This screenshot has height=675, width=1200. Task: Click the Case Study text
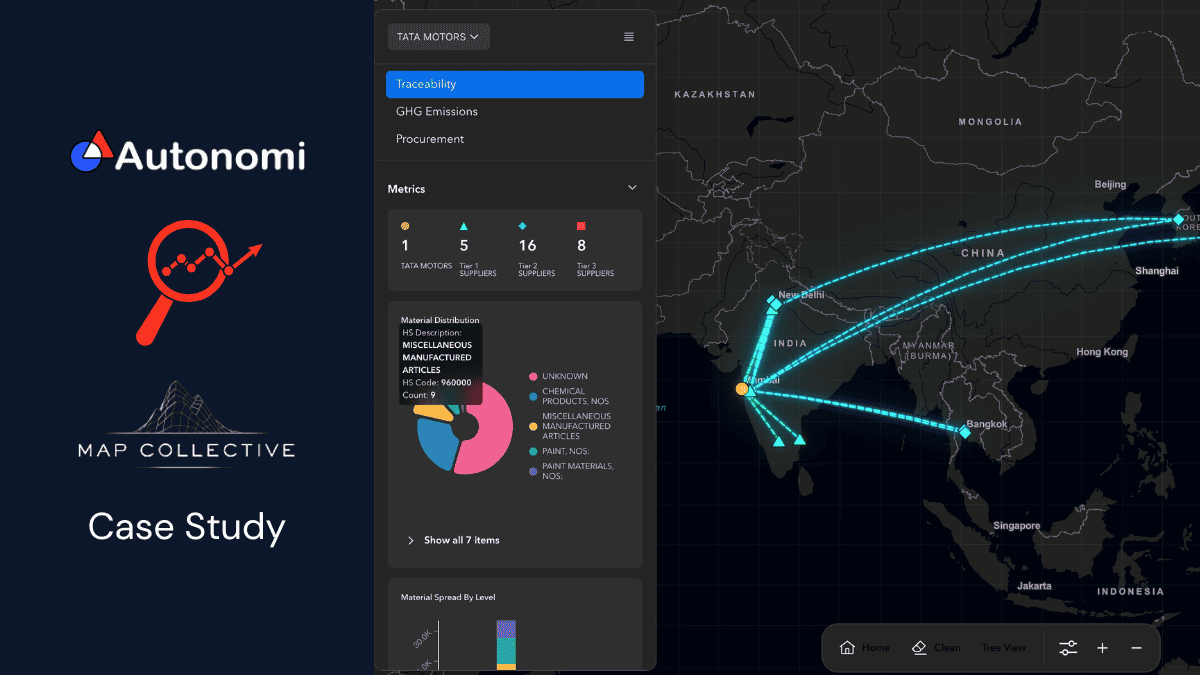187,526
